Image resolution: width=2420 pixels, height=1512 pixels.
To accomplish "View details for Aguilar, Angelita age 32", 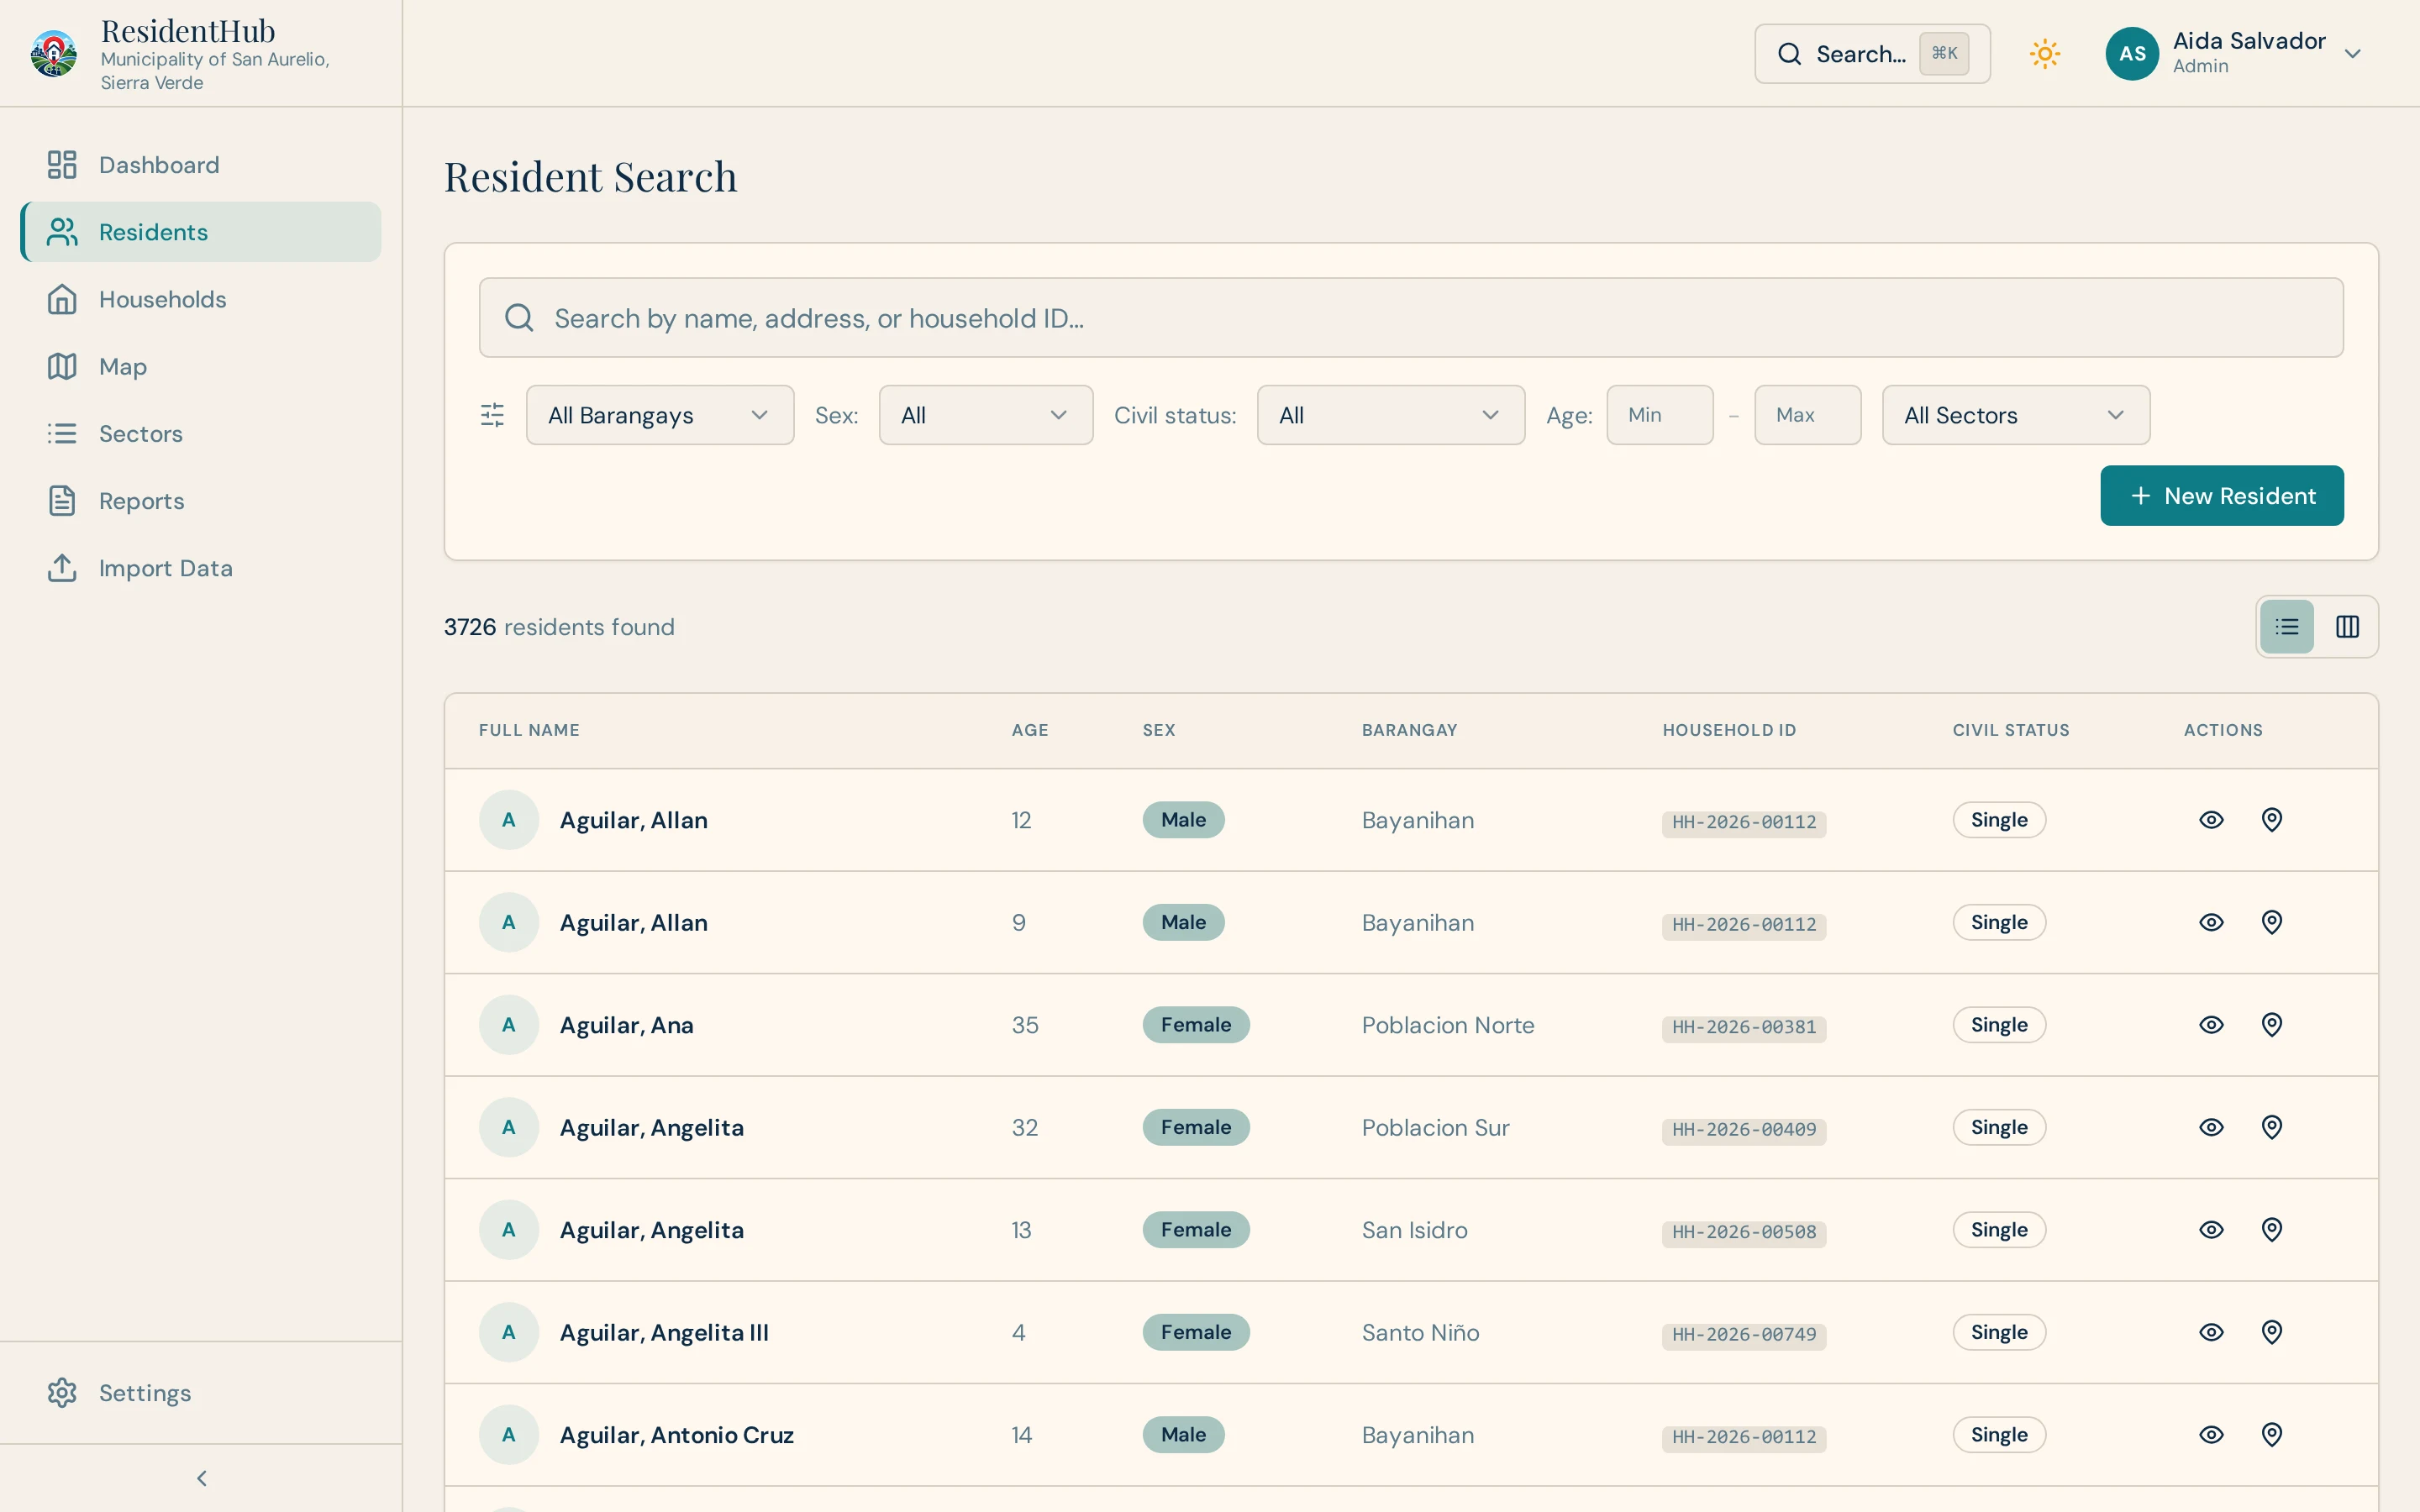I will pos(2211,1127).
